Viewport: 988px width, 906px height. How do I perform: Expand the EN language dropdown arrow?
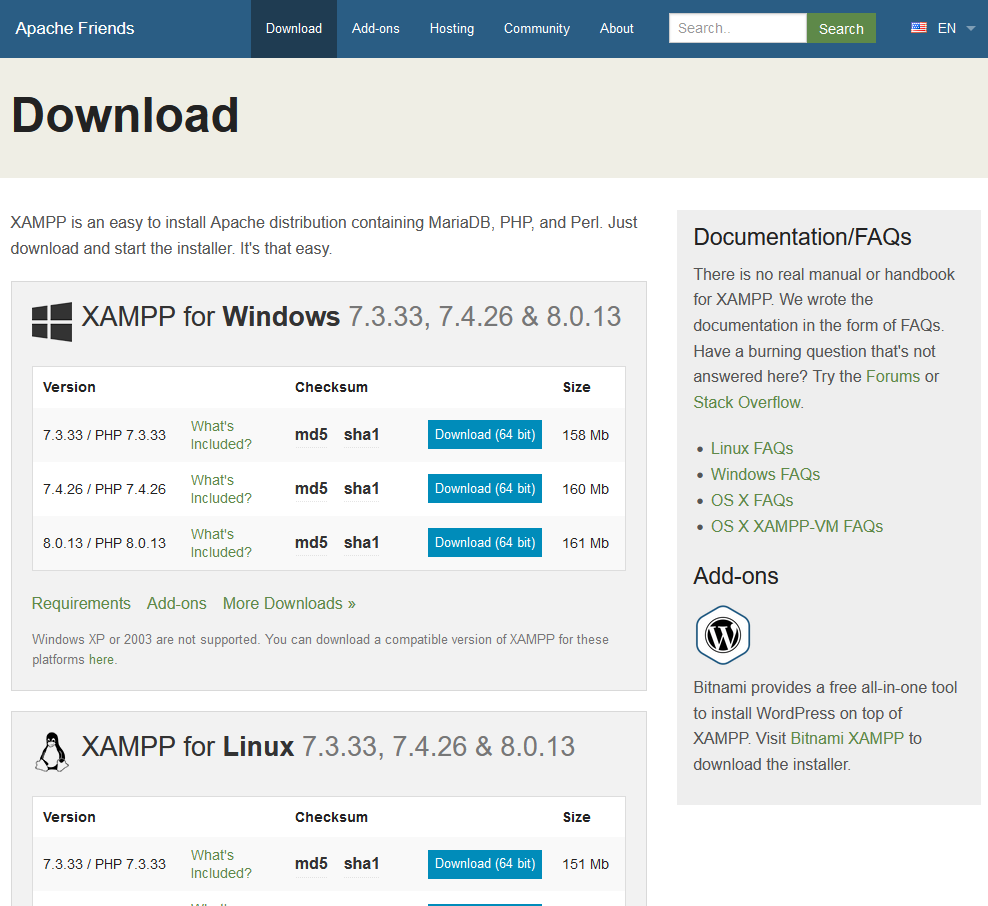coord(971,28)
